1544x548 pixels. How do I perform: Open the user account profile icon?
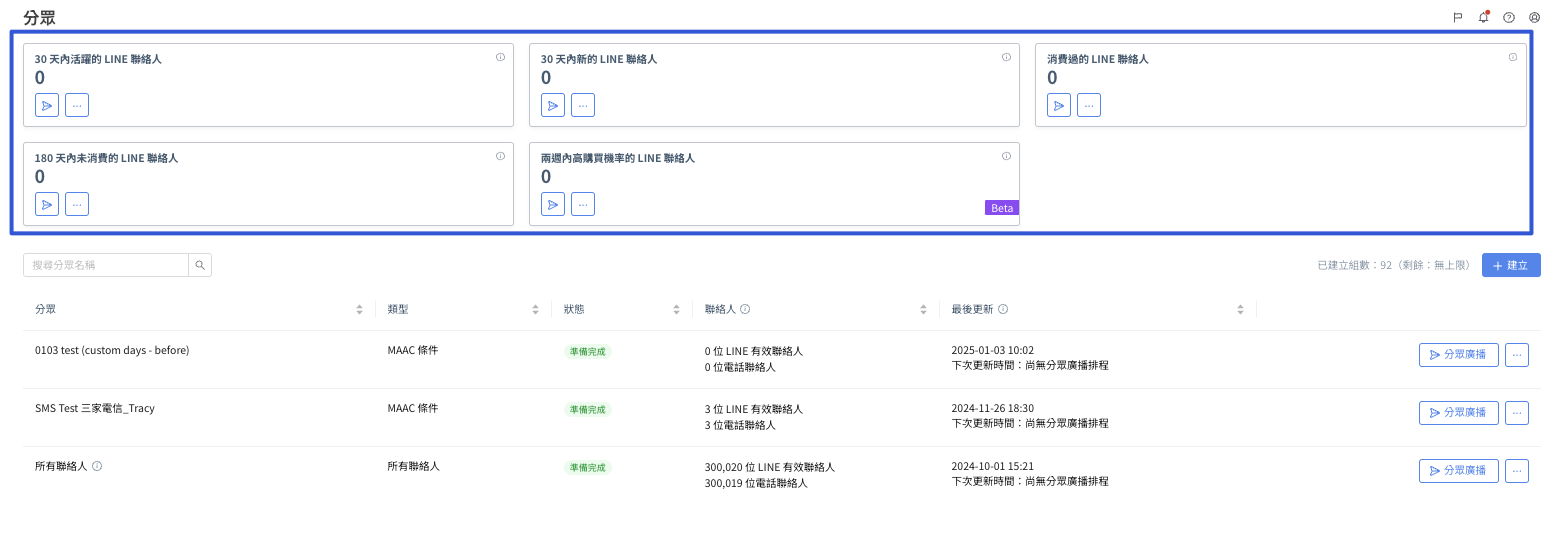pyautogui.click(x=1534, y=17)
